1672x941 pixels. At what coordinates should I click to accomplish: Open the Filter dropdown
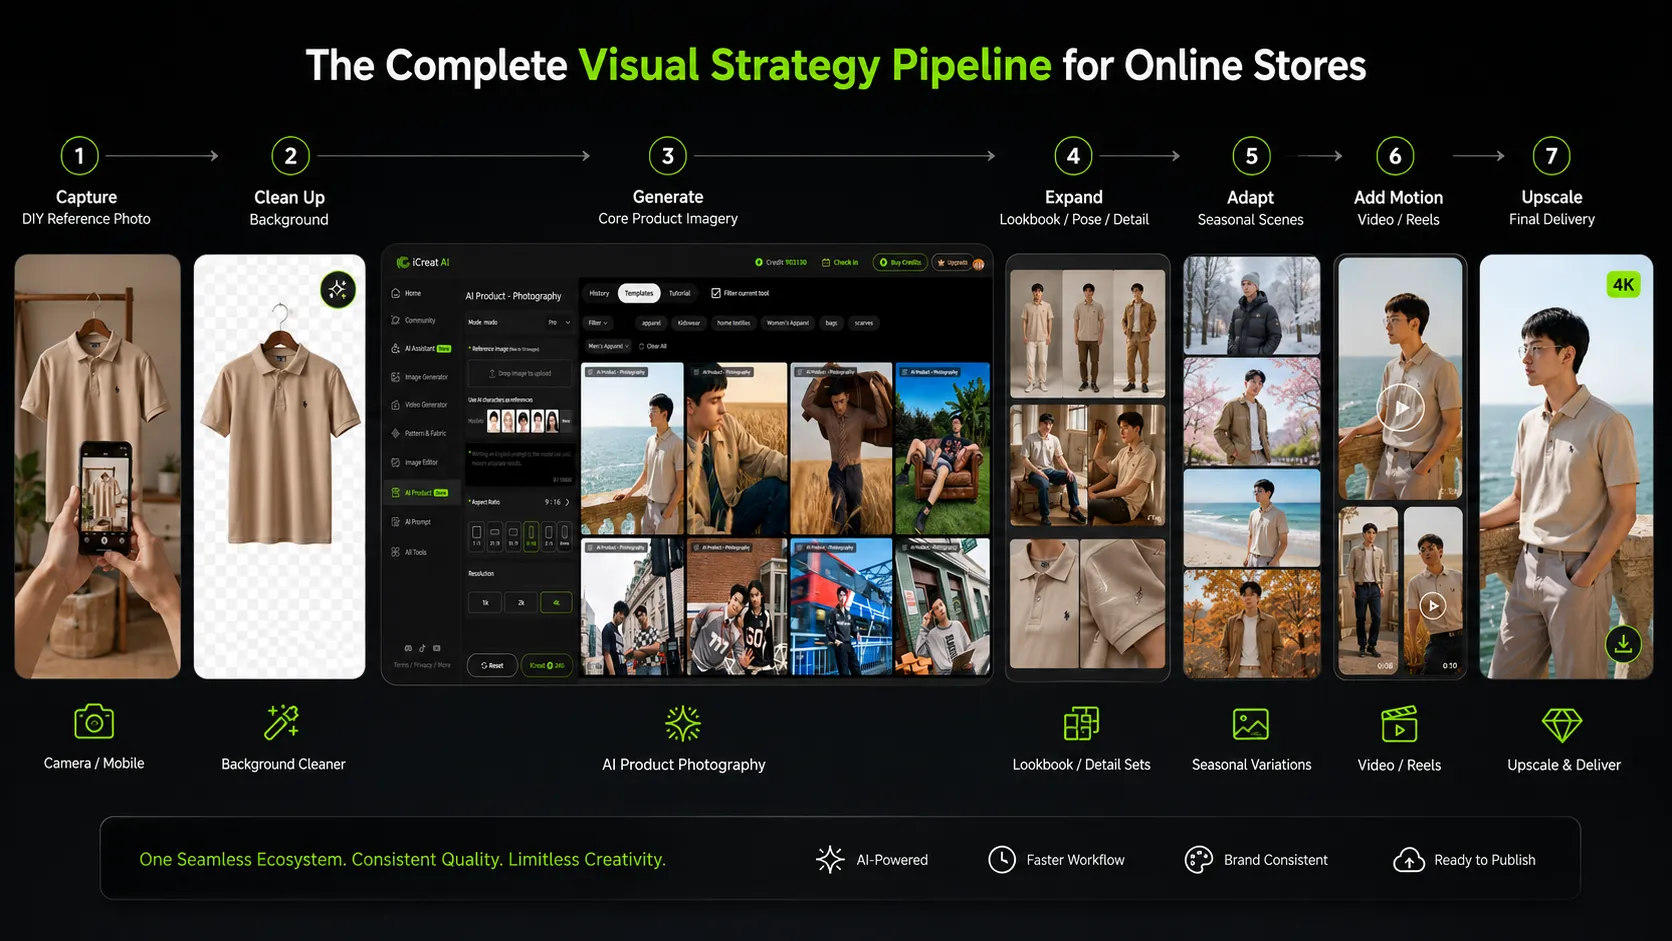pyautogui.click(x=597, y=323)
